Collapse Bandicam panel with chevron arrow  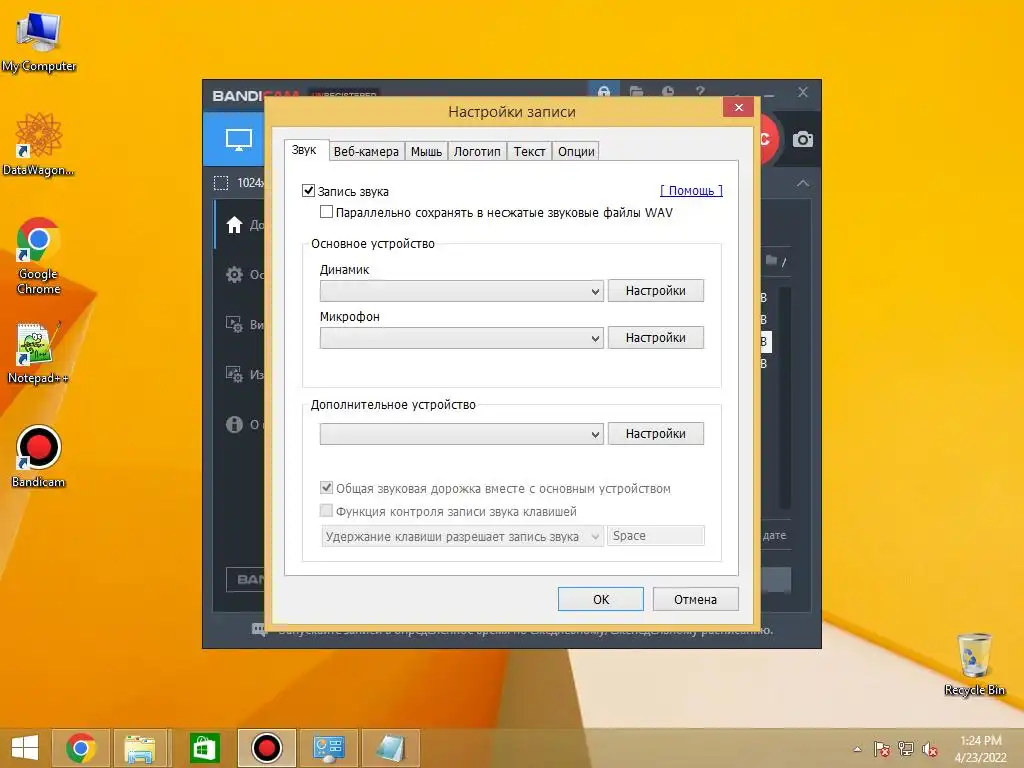click(803, 184)
